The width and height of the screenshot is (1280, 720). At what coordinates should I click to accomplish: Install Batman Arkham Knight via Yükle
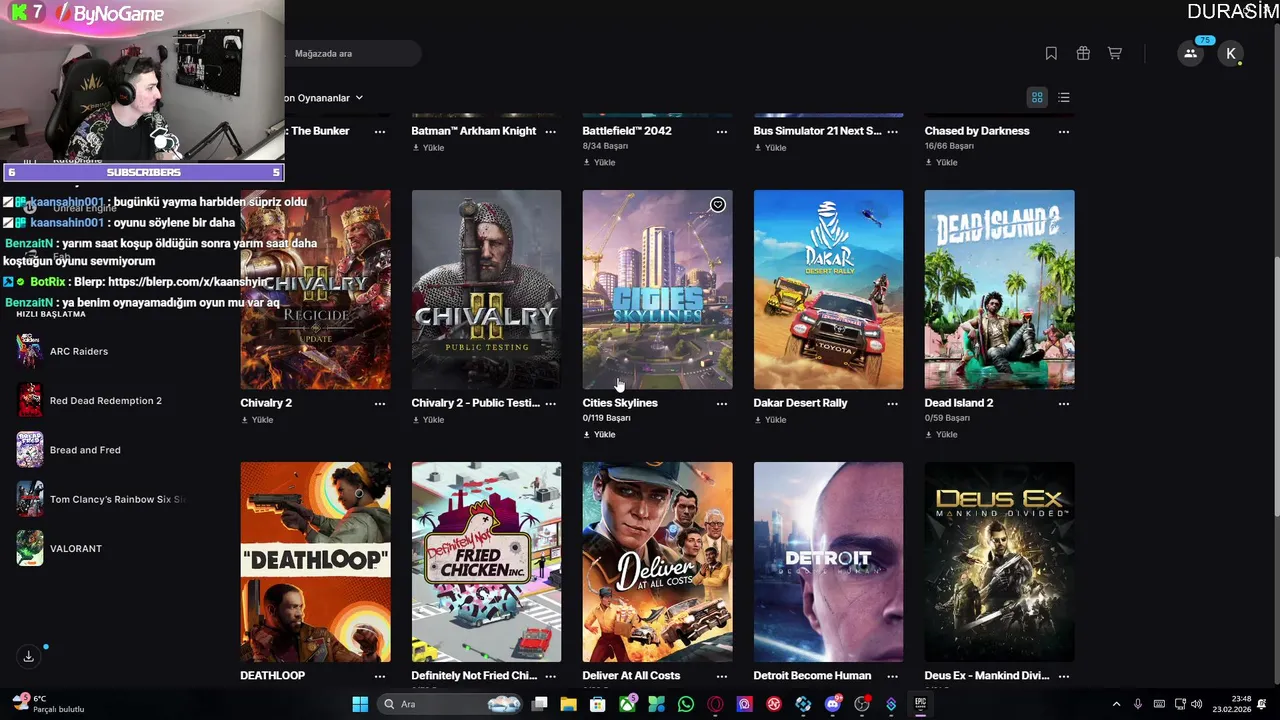click(x=428, y=148)
